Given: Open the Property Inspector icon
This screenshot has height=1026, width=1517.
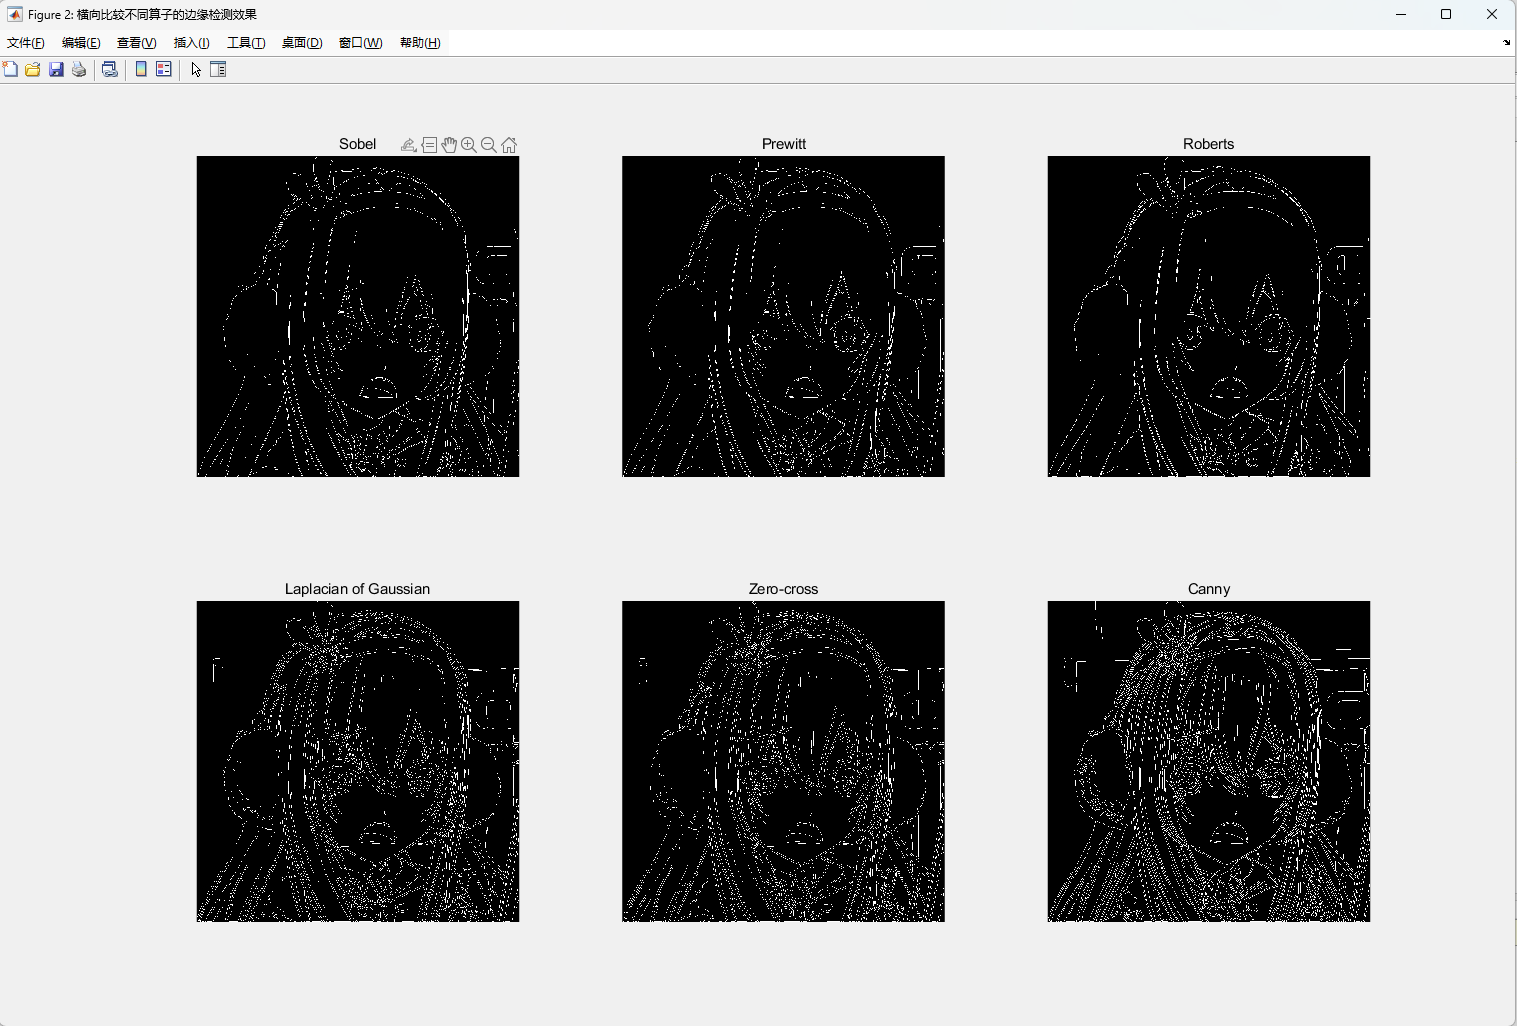Looking at the screenshot, I should (218, 69).
